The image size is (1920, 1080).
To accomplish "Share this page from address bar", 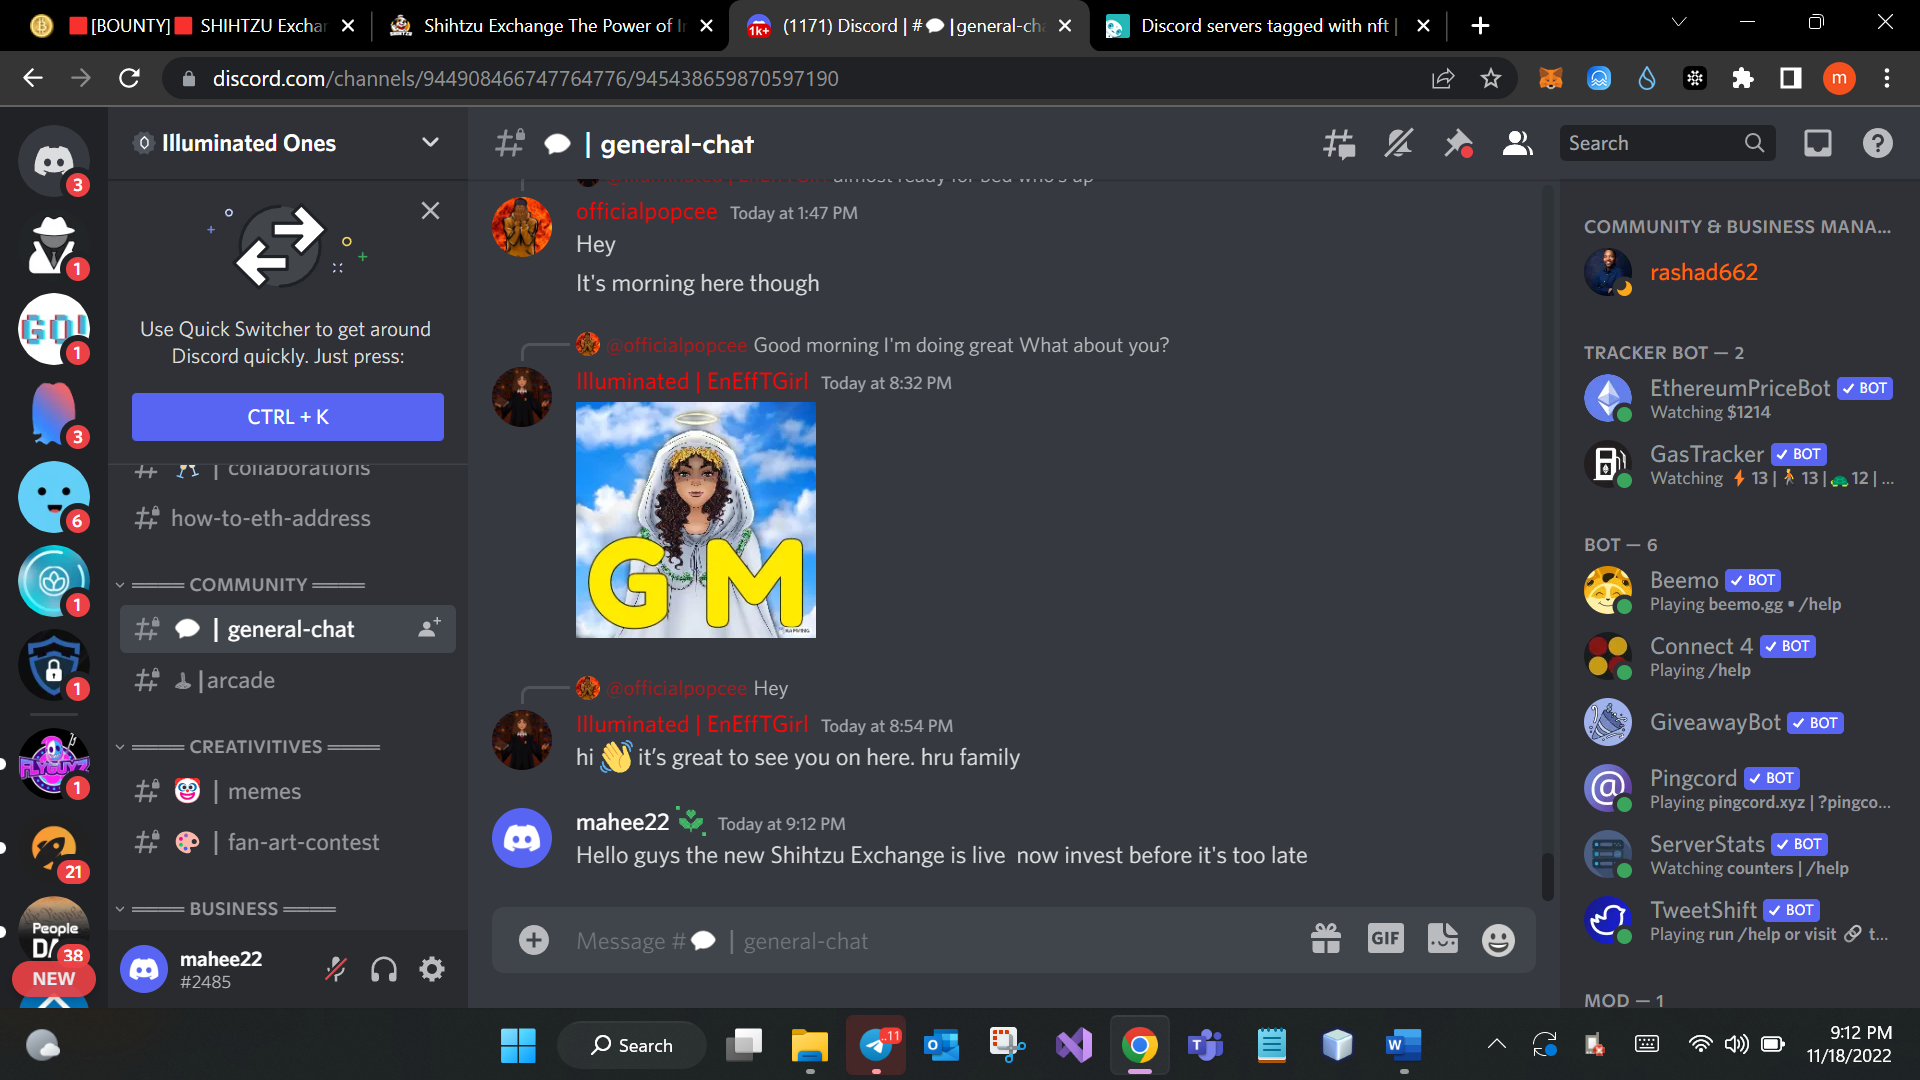I will [1443, 78].
